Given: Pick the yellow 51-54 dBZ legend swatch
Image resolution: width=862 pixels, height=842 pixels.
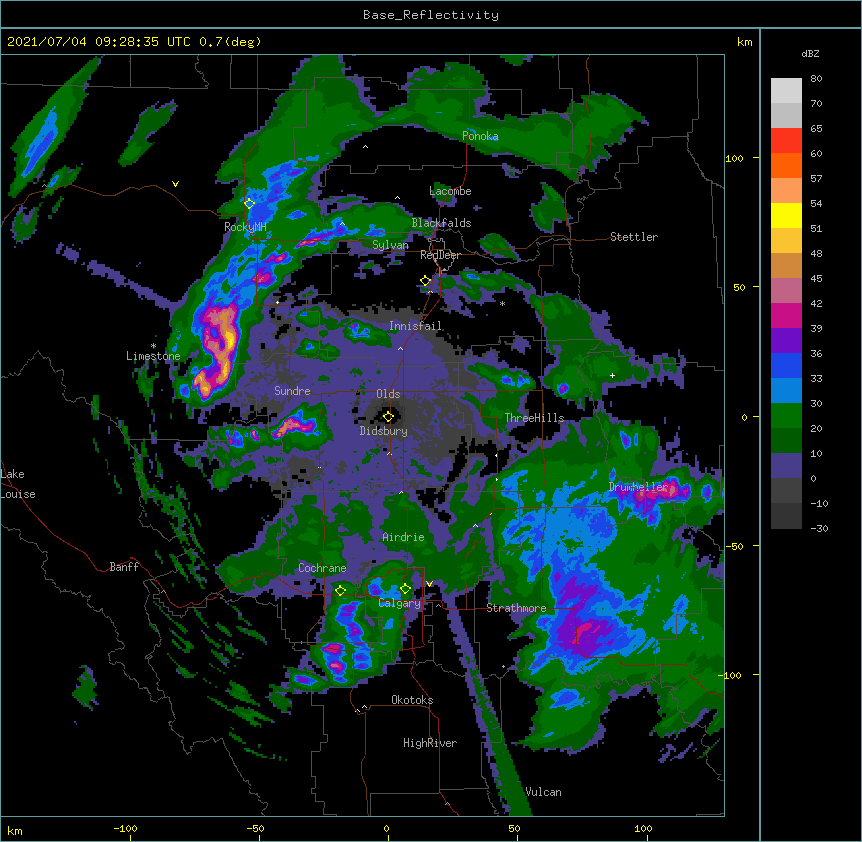Looking at the screenshot, I should click(786, 215).
